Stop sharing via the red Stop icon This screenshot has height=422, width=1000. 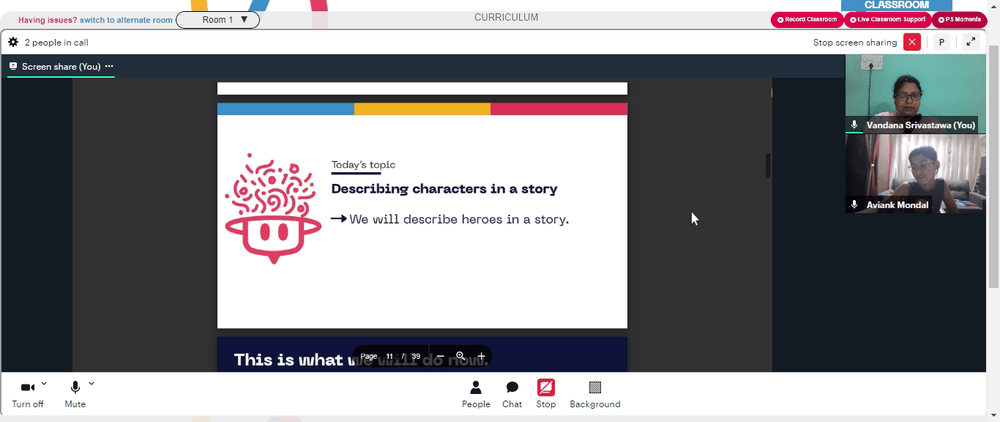pos(546,388)
